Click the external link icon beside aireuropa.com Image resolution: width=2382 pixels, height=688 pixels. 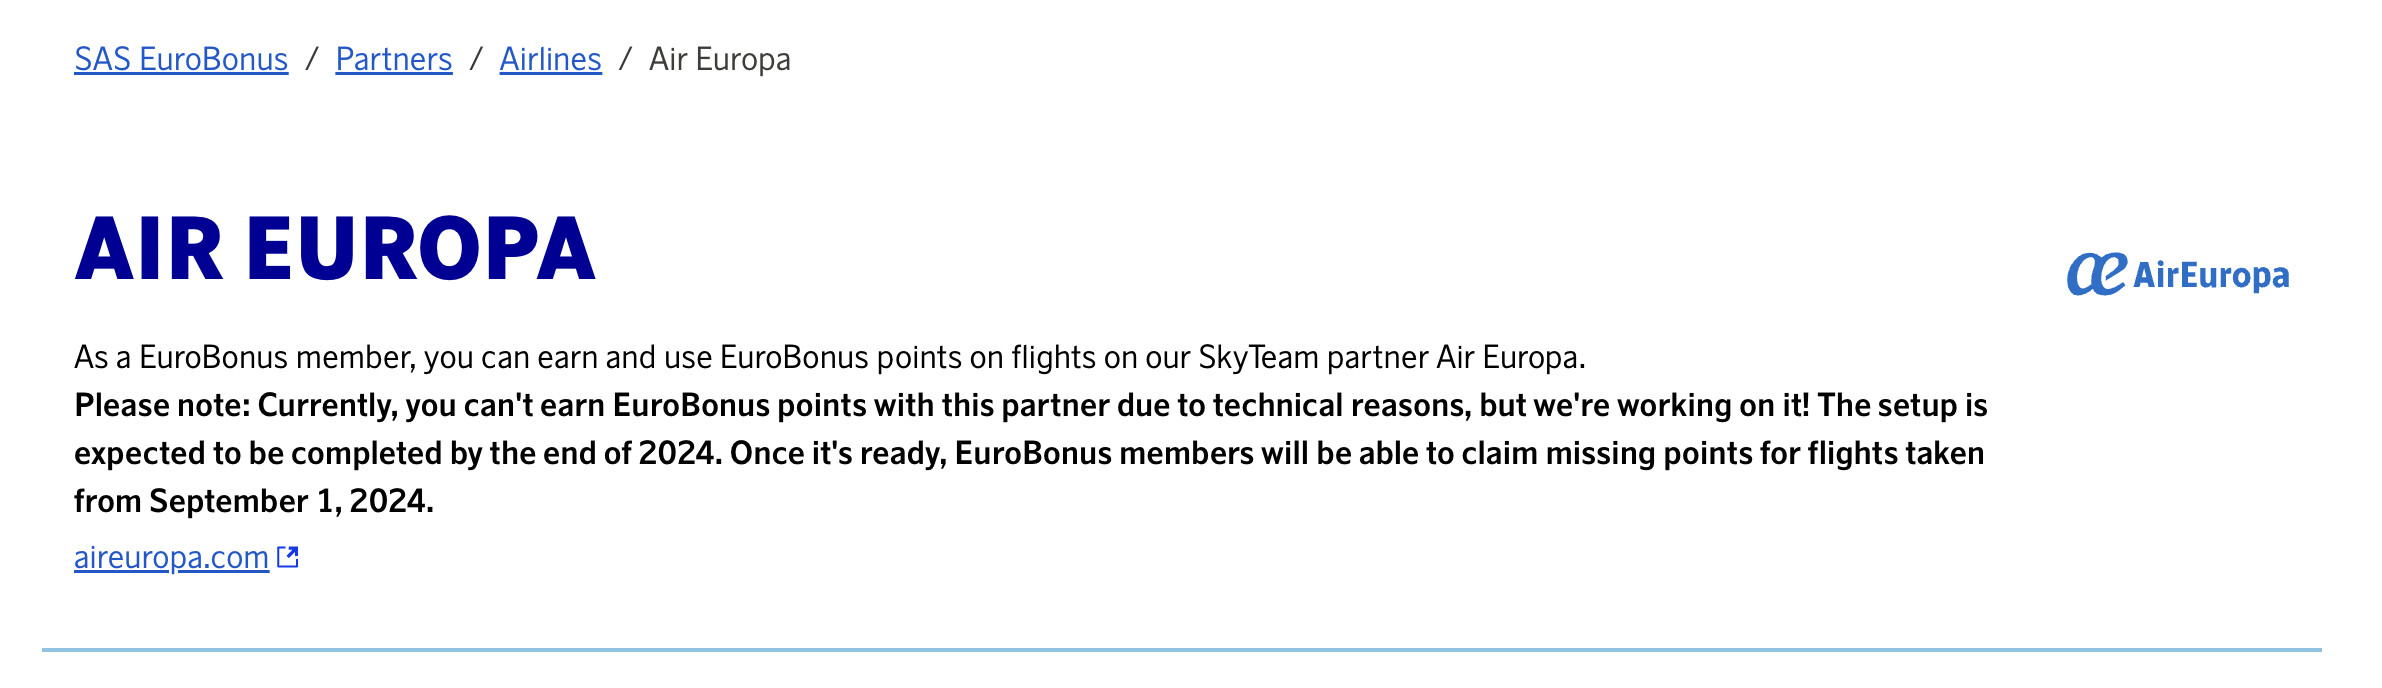(288, 557)
